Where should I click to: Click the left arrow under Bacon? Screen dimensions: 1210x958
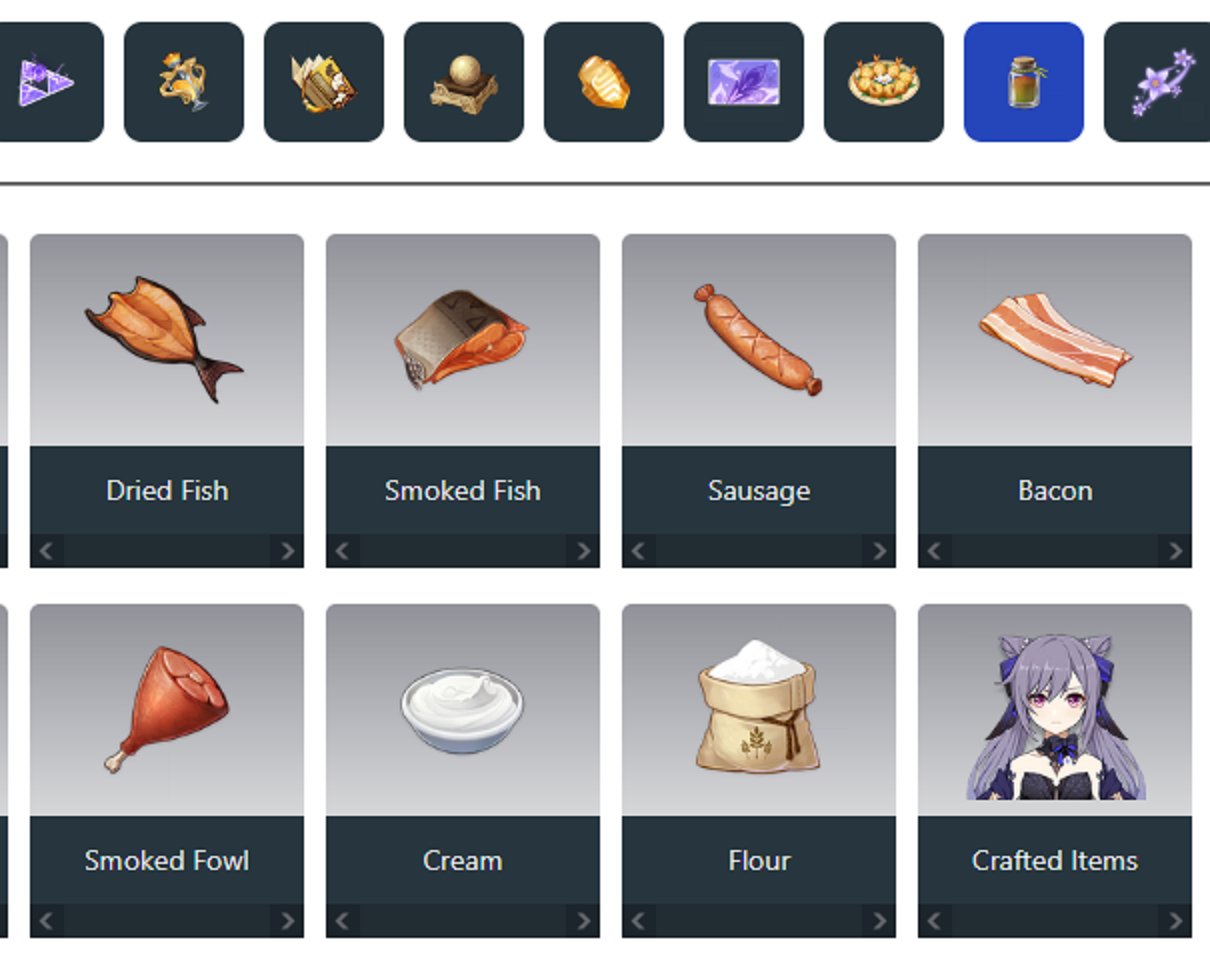[935, 551]
